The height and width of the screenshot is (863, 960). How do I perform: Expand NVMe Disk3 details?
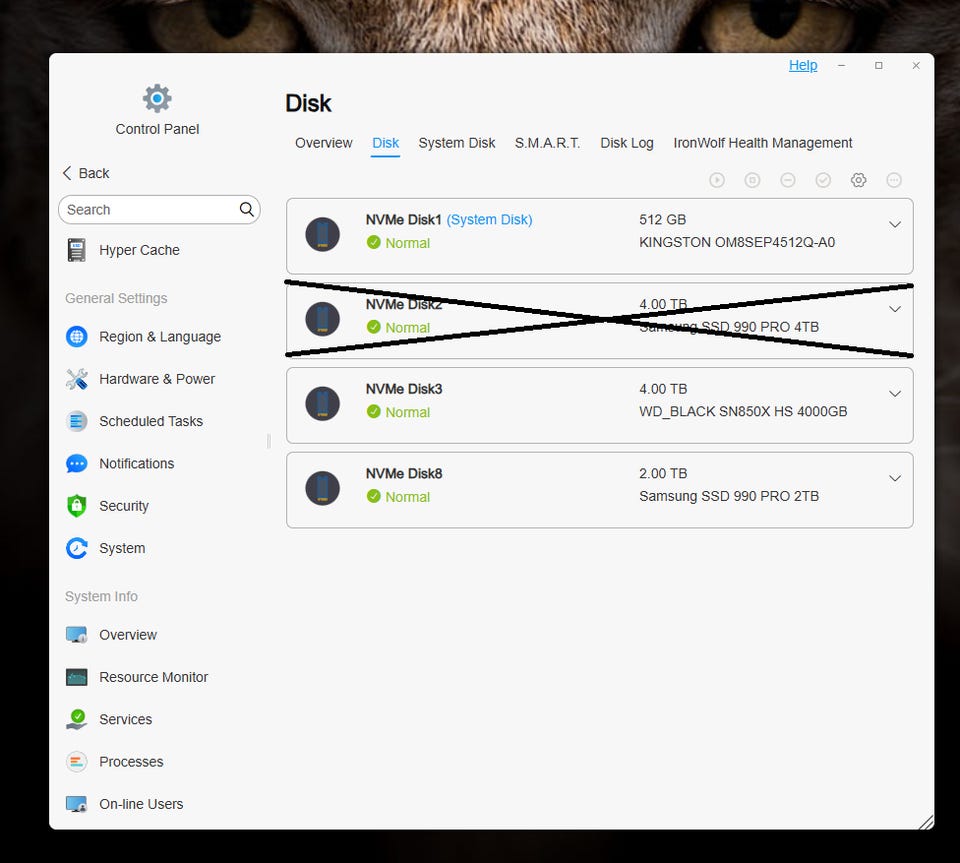pos(894,394)
